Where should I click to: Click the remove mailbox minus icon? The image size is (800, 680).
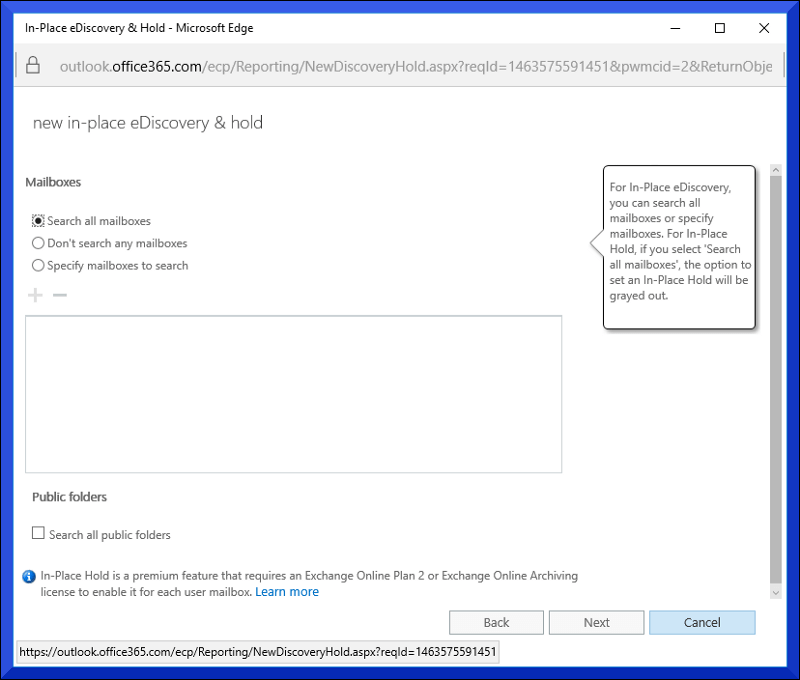(x=60, y=295)
